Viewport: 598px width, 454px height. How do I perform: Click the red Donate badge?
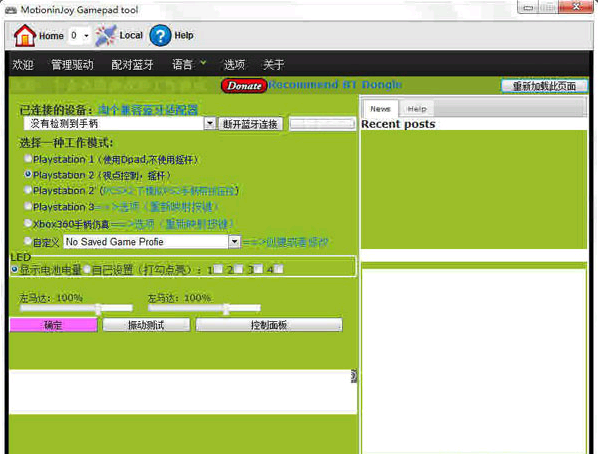[244, 85]
